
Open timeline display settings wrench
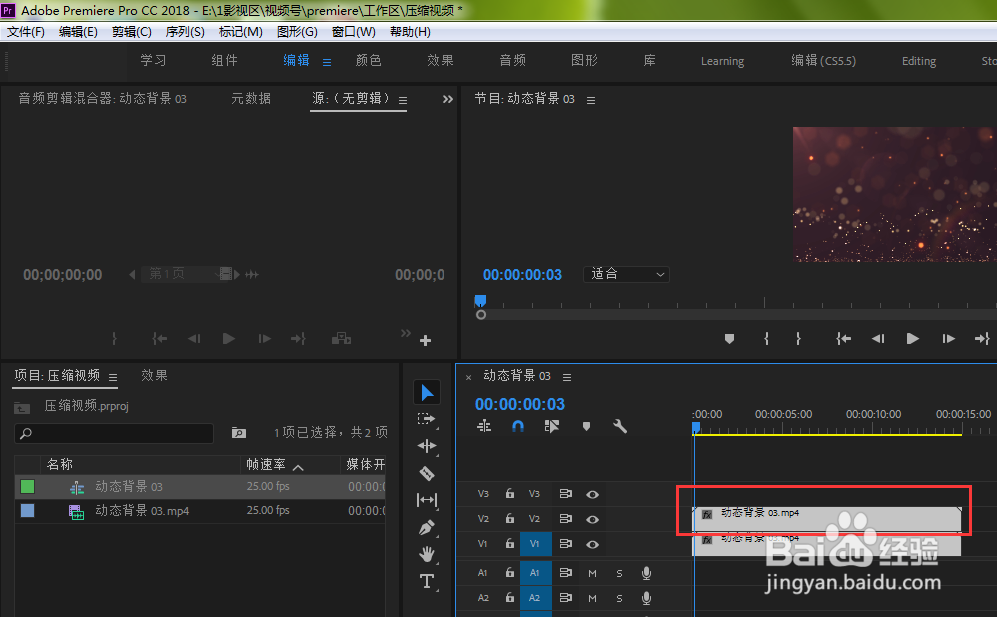tap(620, 426)
